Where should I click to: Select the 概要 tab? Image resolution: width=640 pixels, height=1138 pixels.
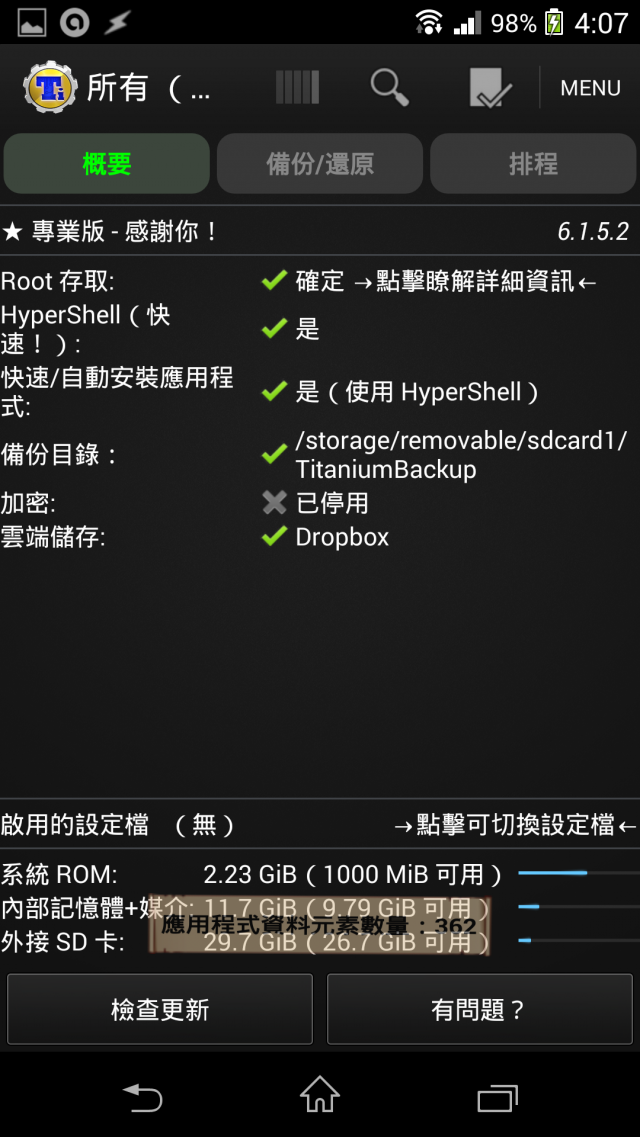(107, 164)
